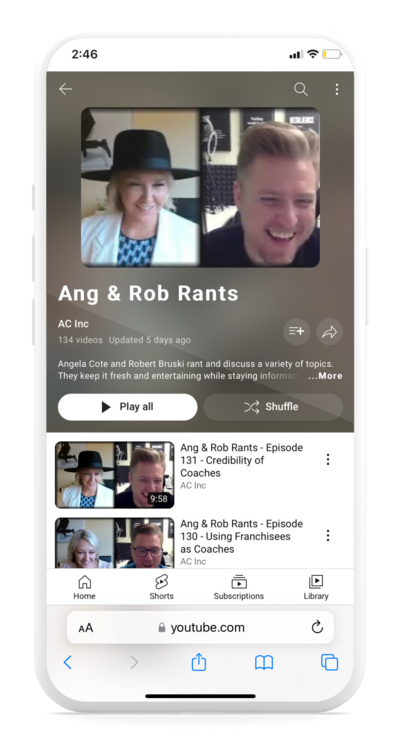Open the Library tab
This screenshot has height=753, width=400.
pyautogui.click(x=315, y=587)
